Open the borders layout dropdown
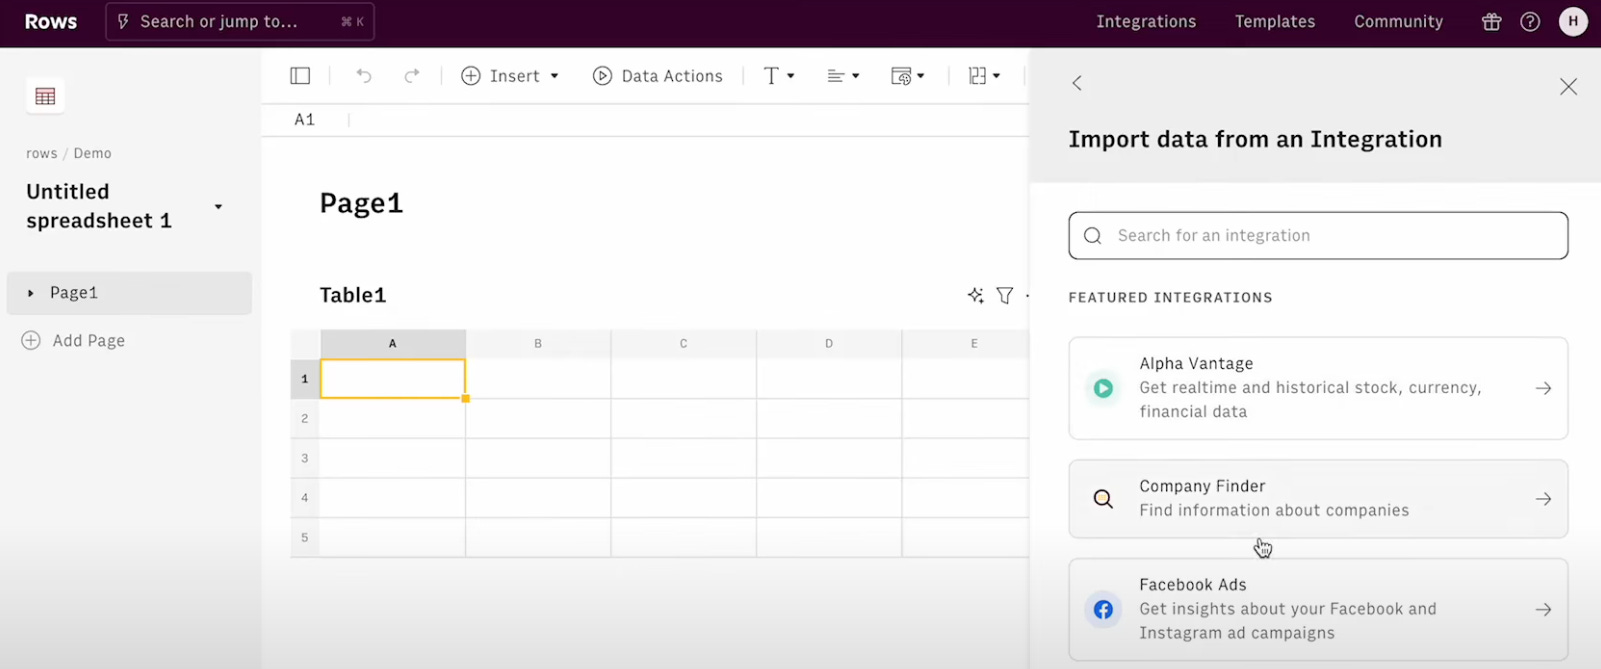This screenshot has height=669, width=1601. [984, 76]
